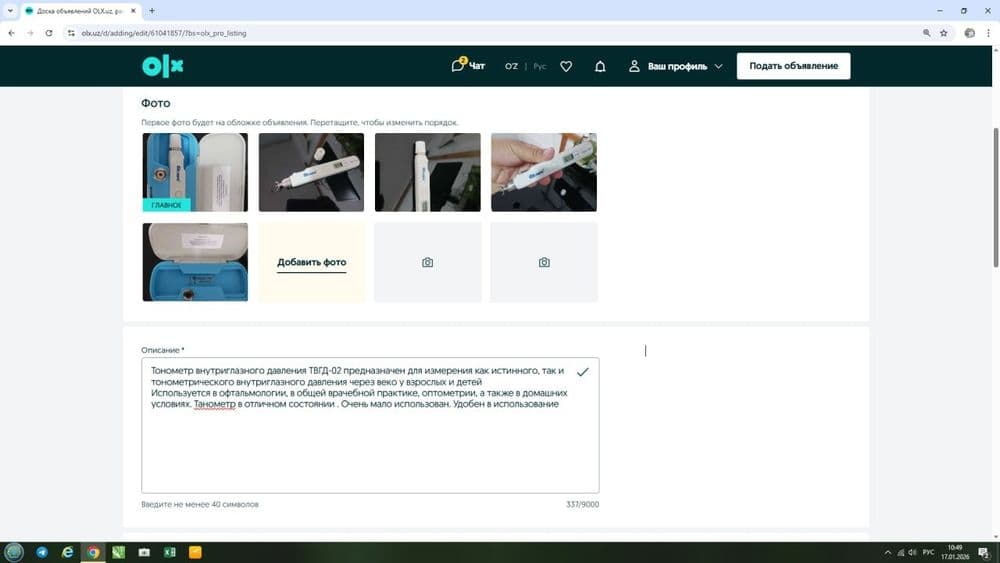Click inside the Описание text area
This screenshot has height=563, width=1000.
tap(370, 425)
